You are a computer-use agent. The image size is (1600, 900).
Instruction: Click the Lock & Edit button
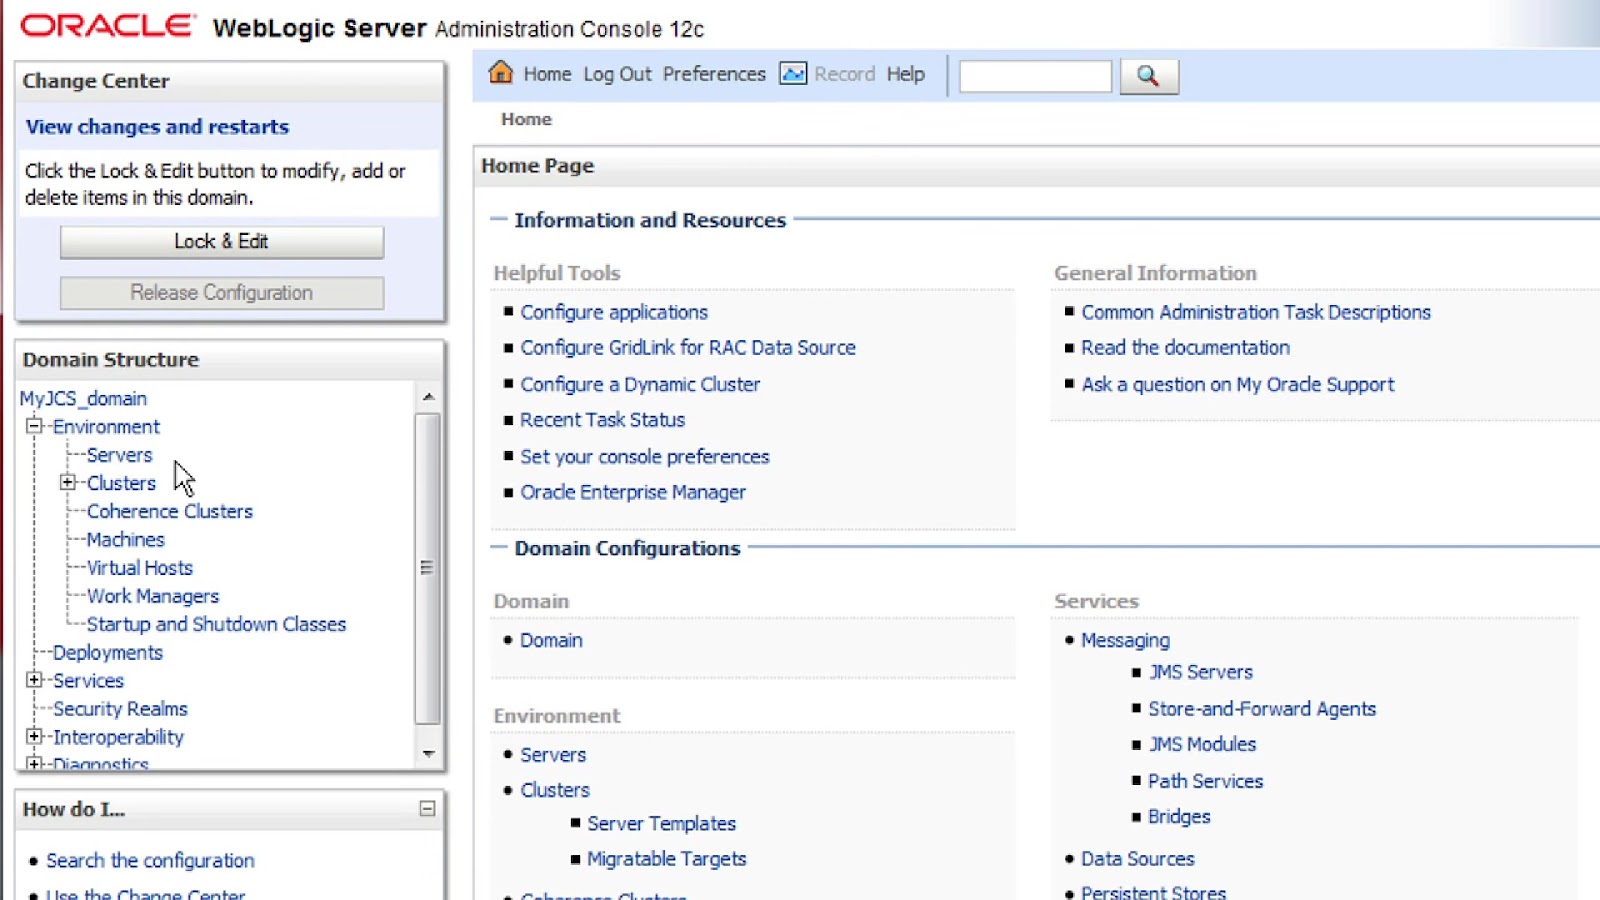[x=221, y=241]
